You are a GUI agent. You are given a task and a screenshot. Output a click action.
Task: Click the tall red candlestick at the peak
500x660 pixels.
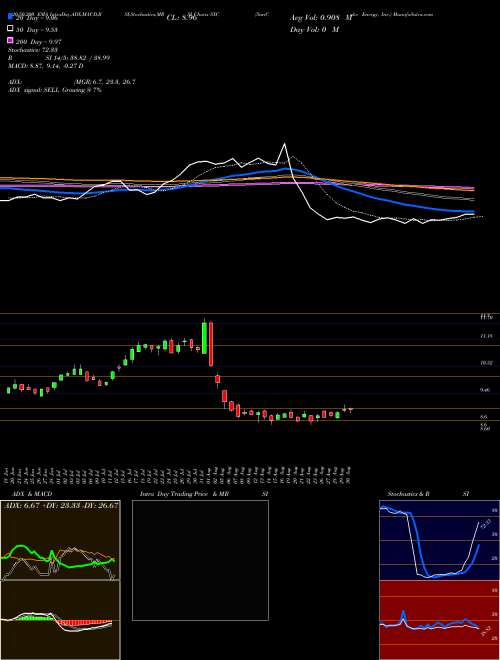coord(211,344)
